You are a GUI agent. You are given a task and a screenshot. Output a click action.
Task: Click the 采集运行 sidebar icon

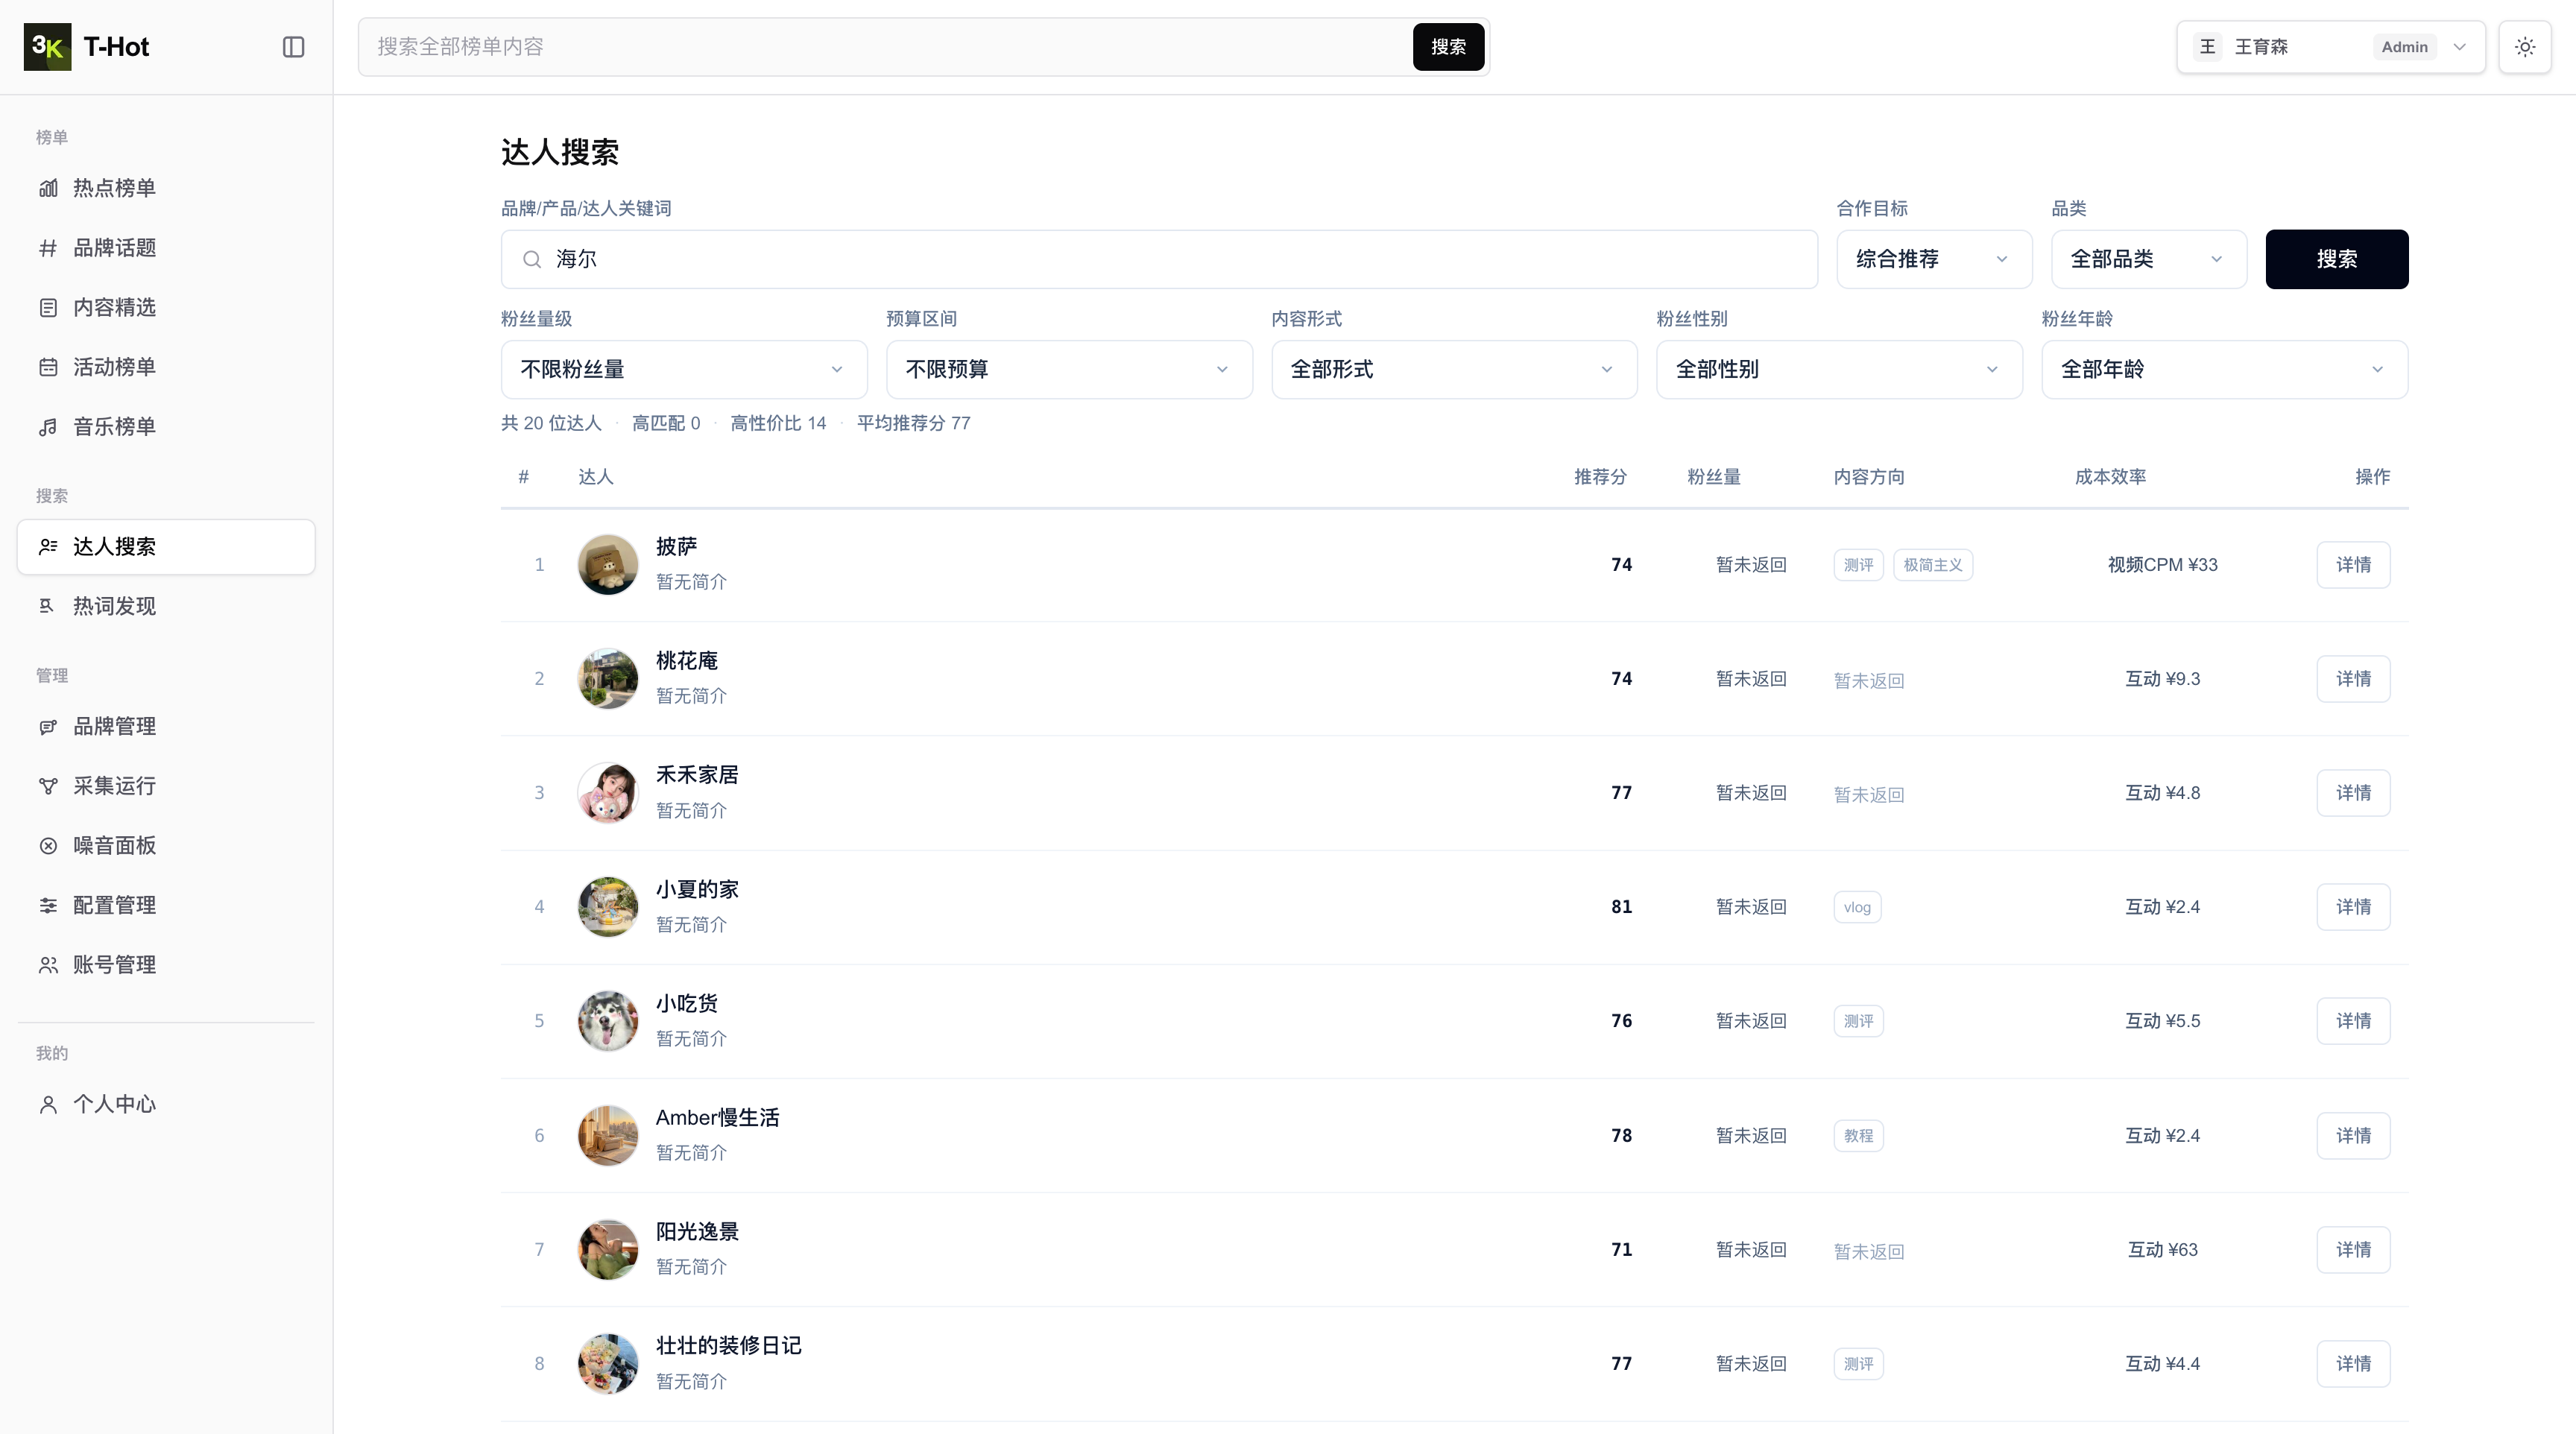[x=48, y=786]
